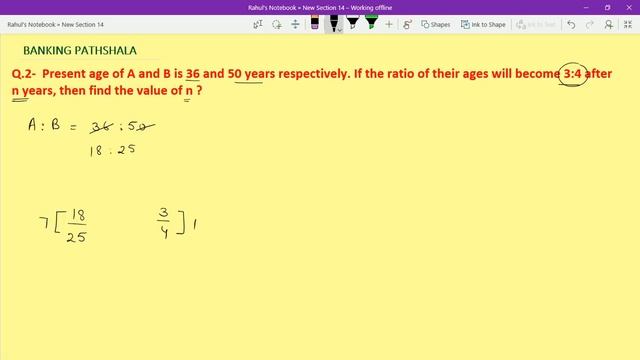Click the question text starting 'Q.2- Present age'
Screen dimensions: 640x360
pyautogui.click(x=312, y=82)
